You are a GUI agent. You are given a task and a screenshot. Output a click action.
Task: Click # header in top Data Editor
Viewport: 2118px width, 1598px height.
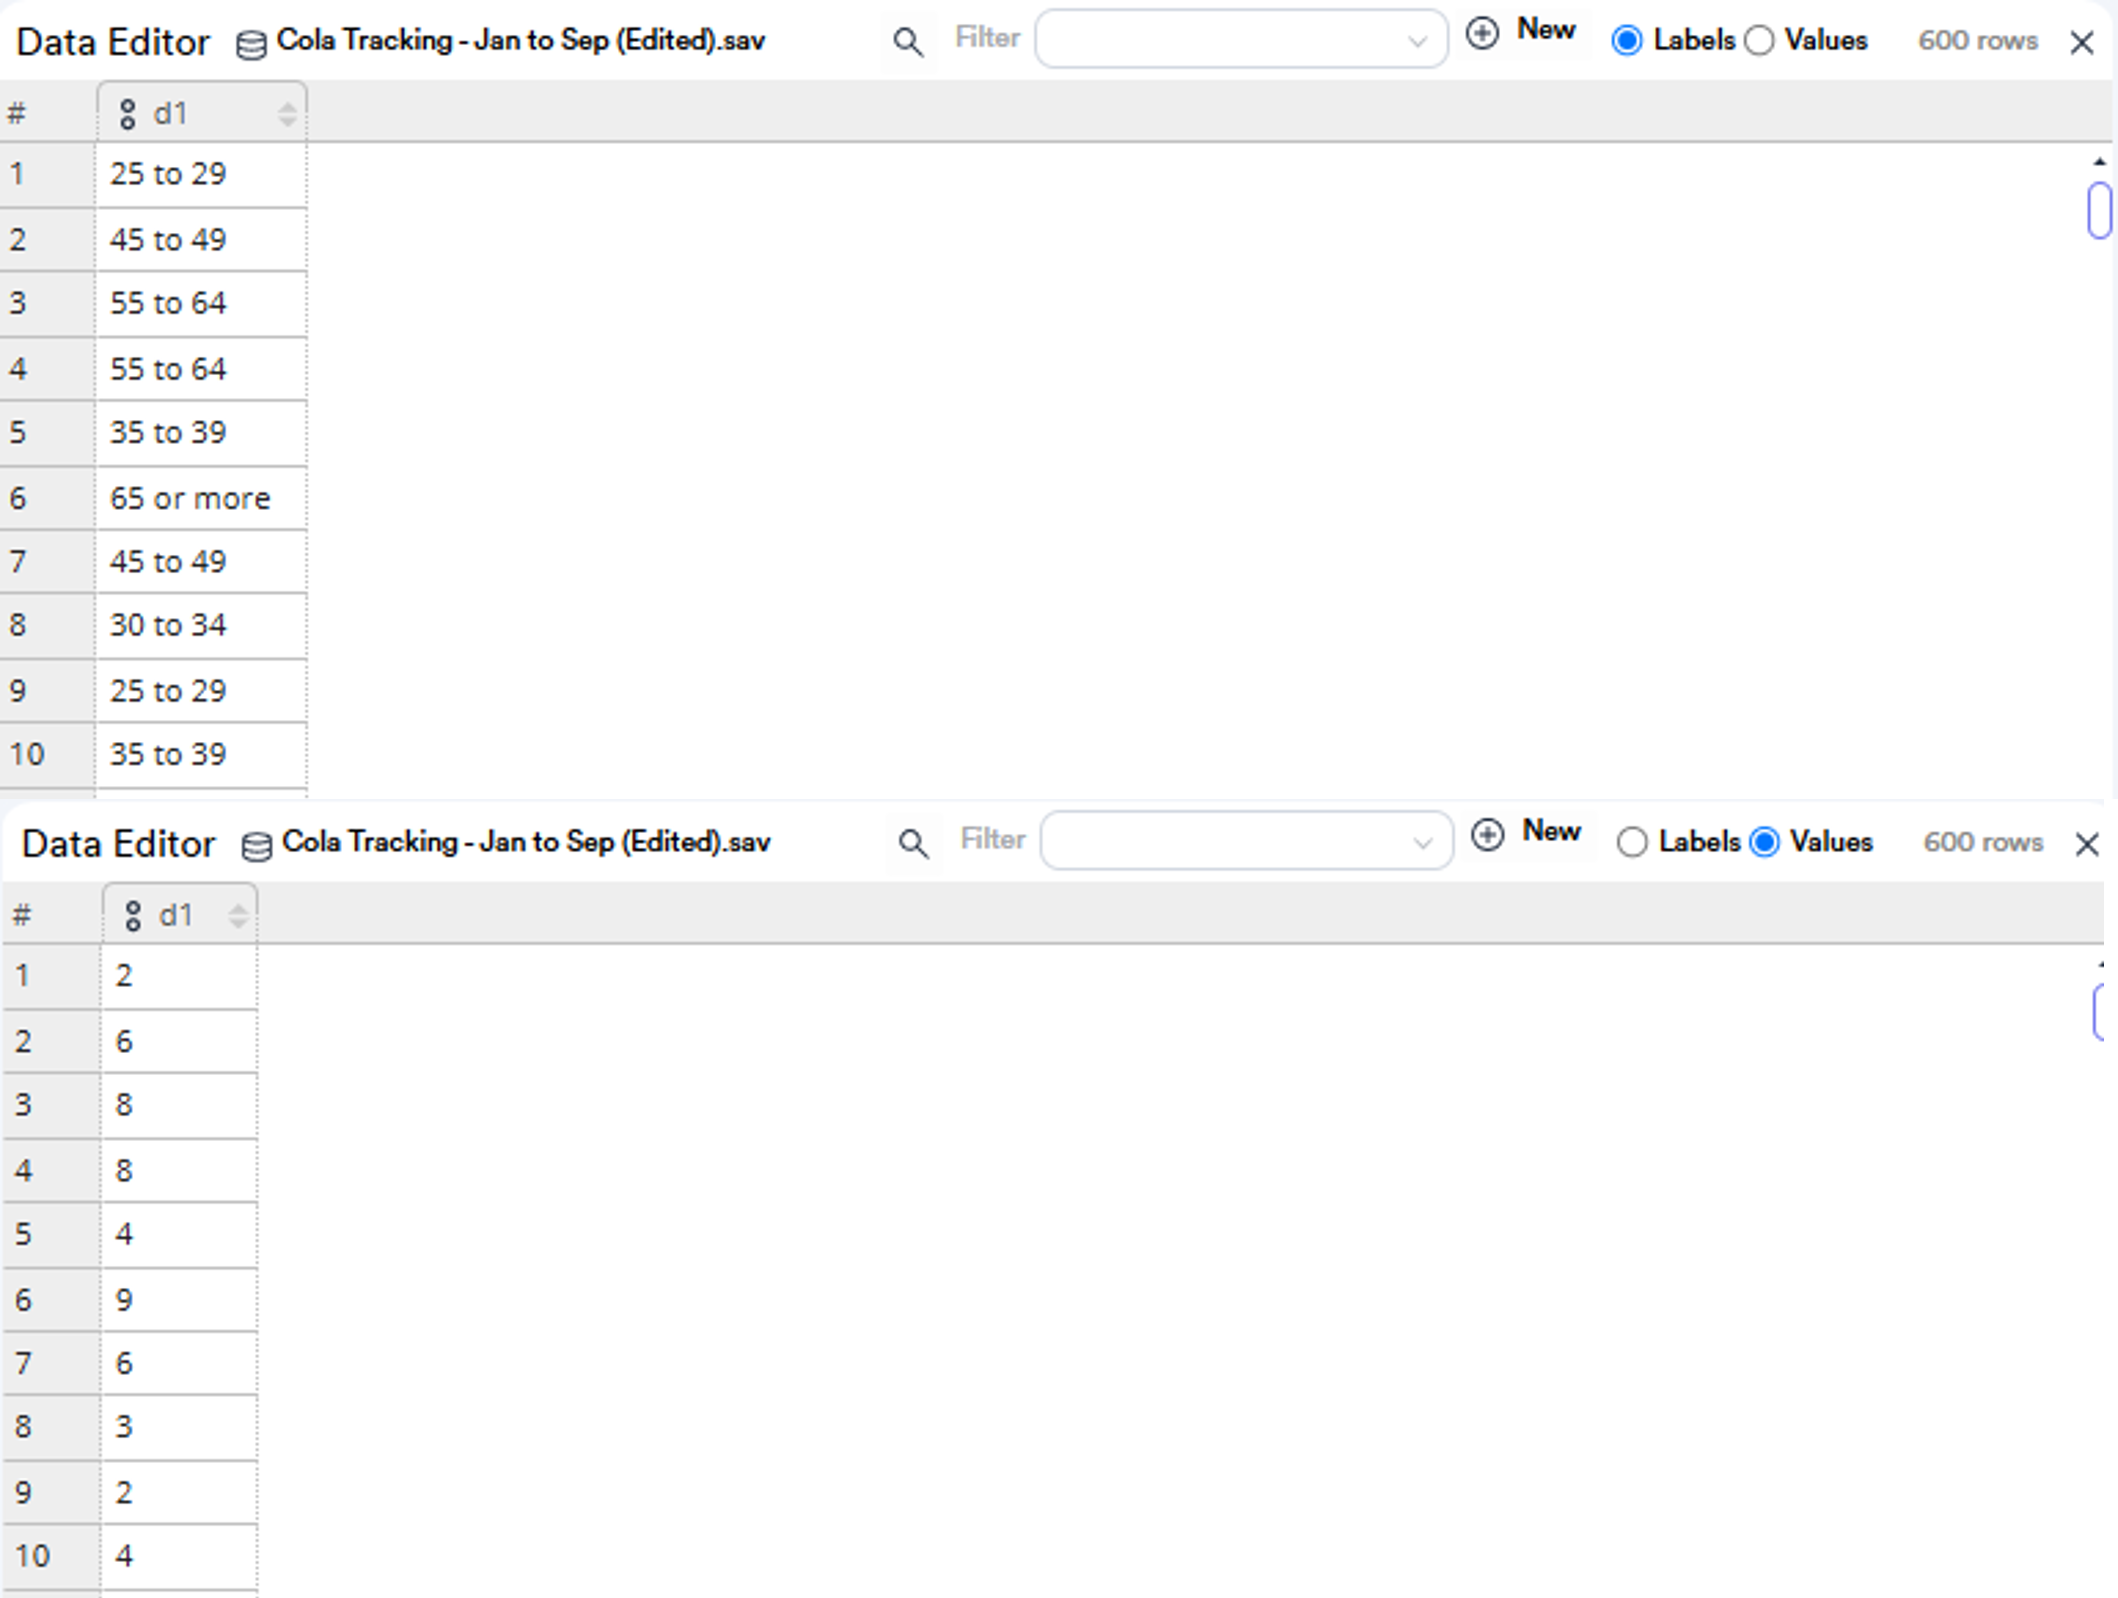(x=17, y=114)
